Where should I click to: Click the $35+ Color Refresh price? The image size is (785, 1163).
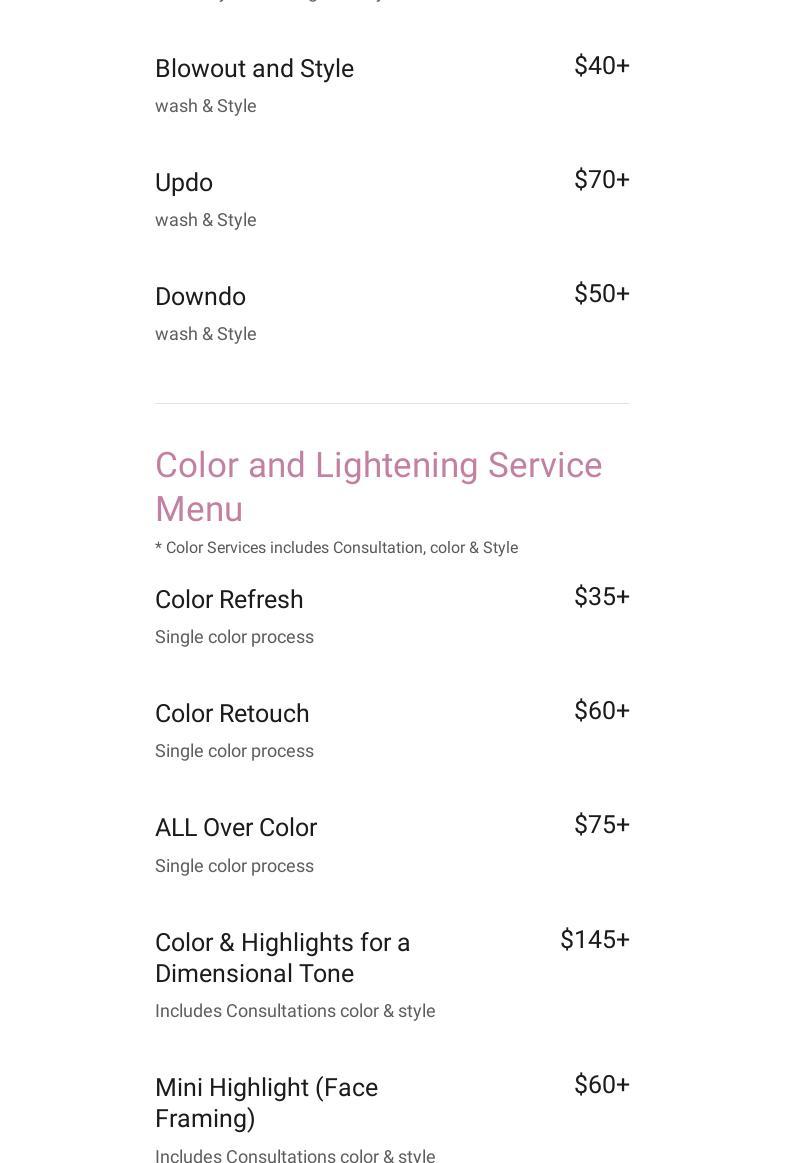[601, 597]
